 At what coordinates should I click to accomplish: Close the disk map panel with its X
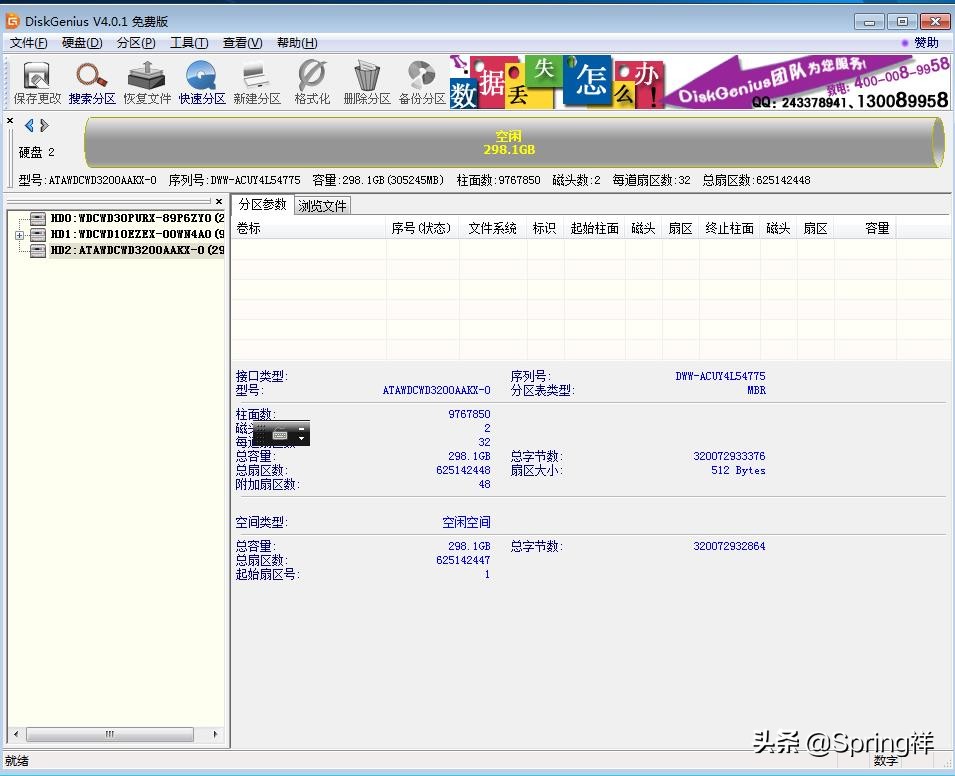point(10,121)
